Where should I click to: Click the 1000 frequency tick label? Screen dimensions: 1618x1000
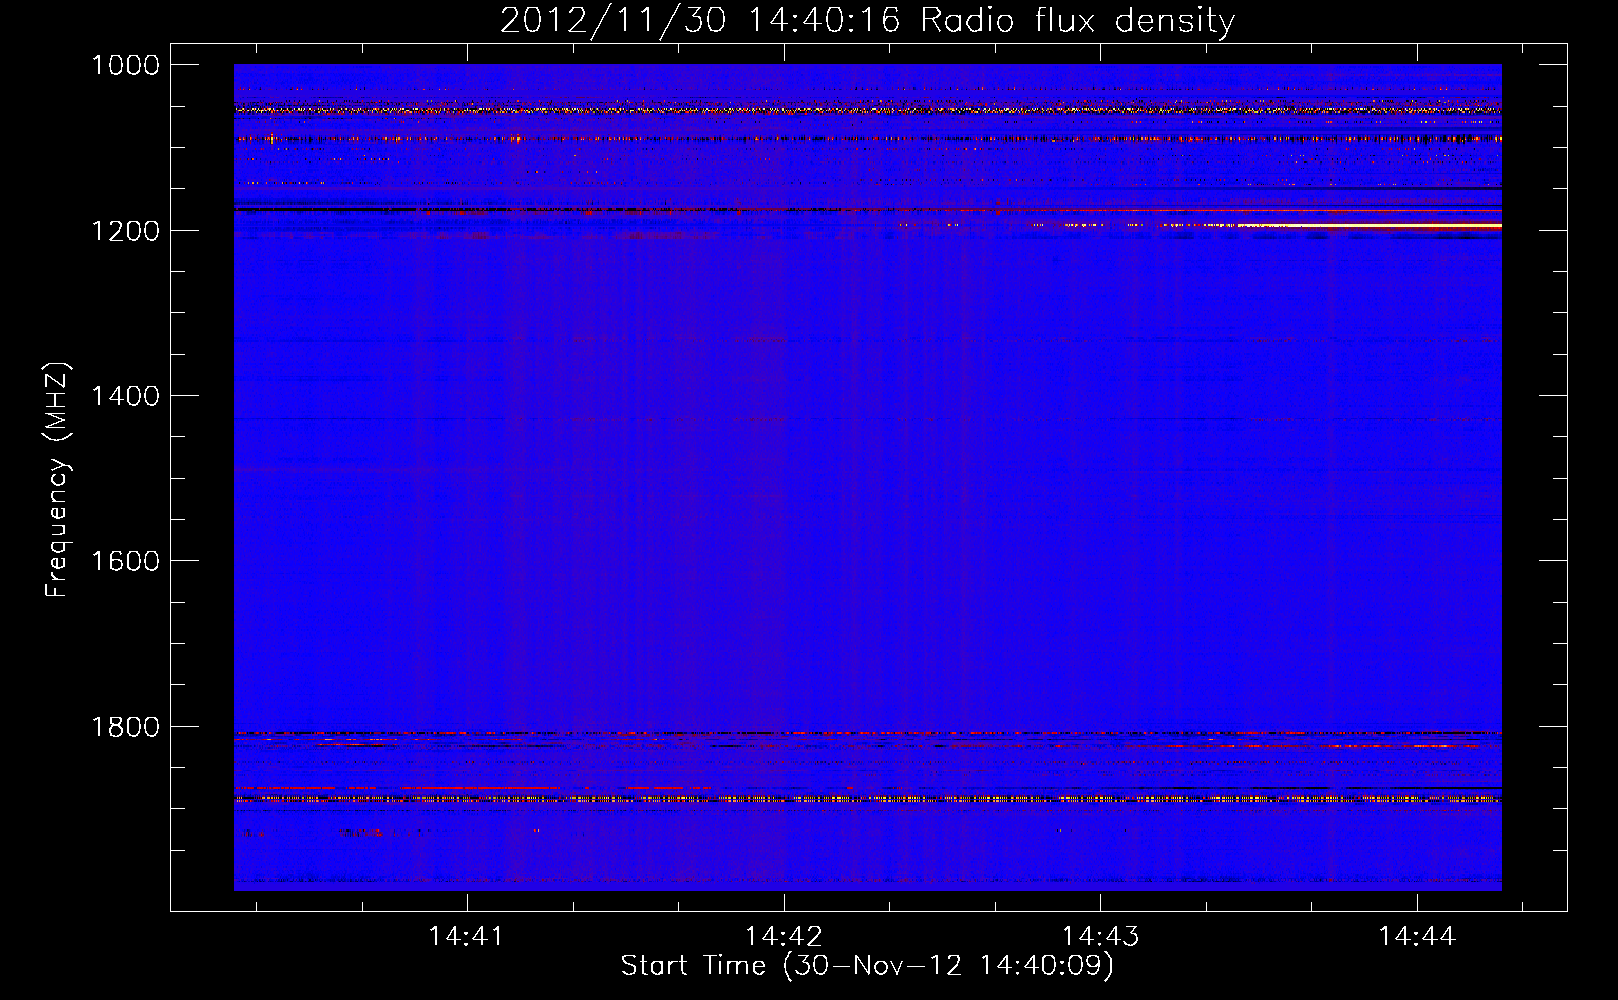tap(125, 65)
